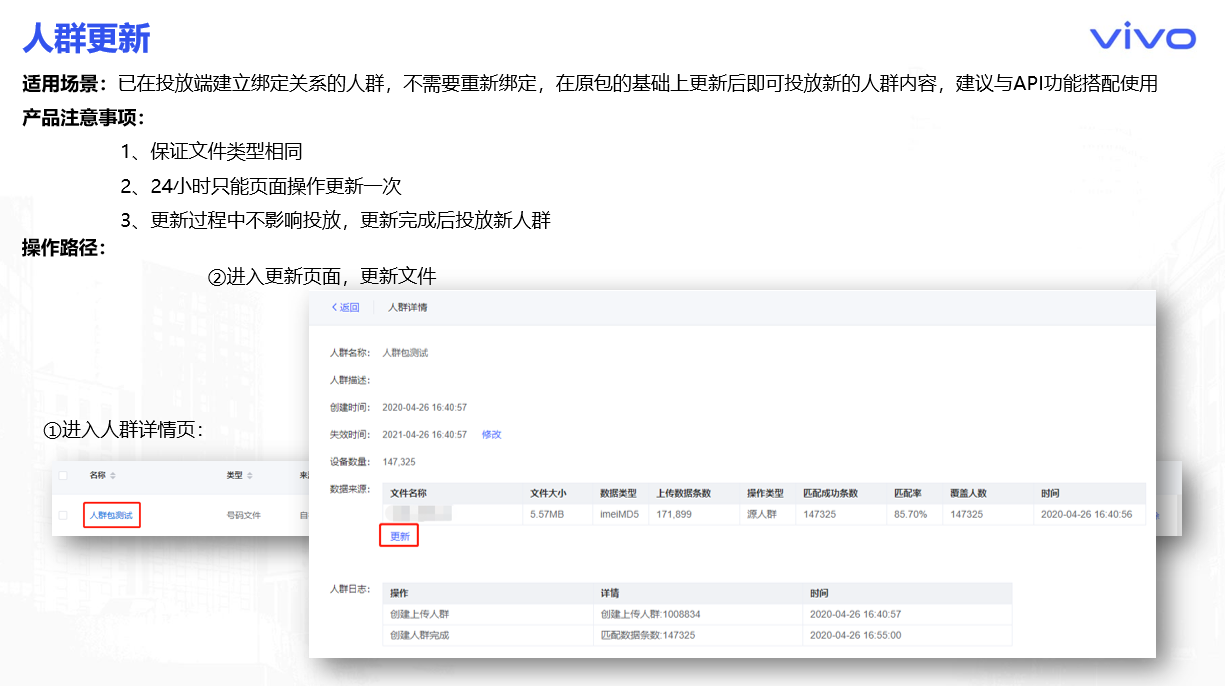1225x686 pixels.
Task: Click the 匹配率 column header
Action: click(x=907, y=493)
